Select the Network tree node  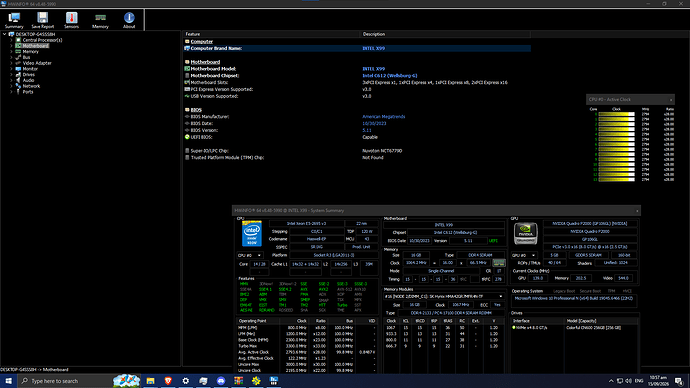(31, 86)
